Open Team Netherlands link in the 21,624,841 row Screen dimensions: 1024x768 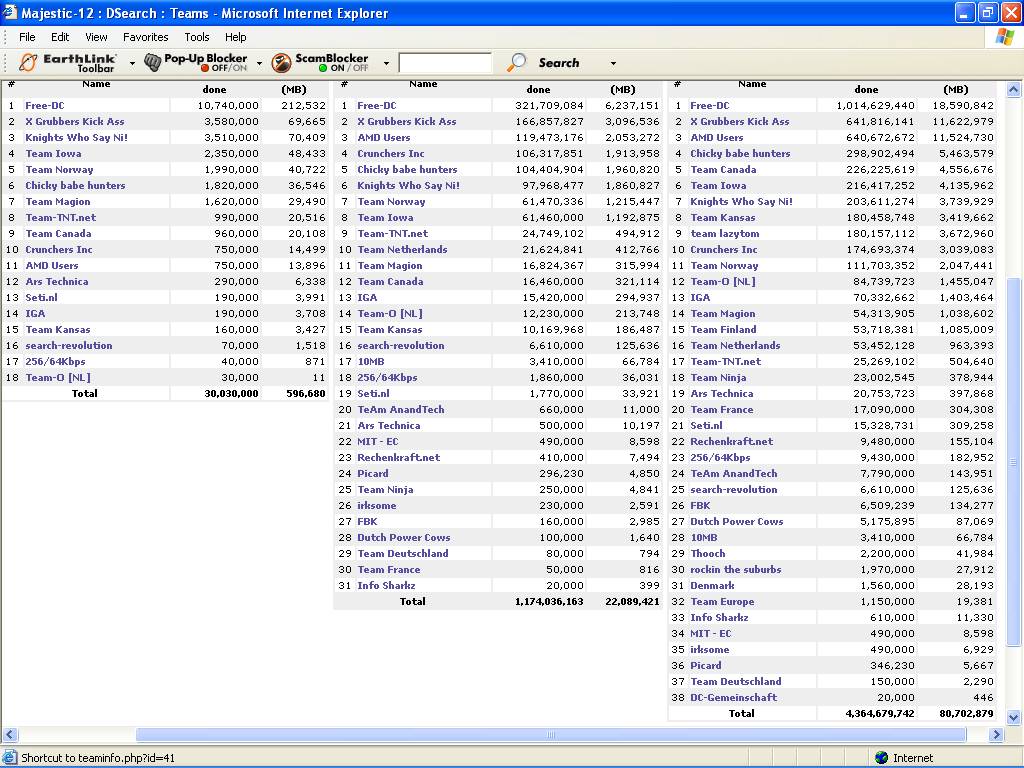tap(402, 249)
